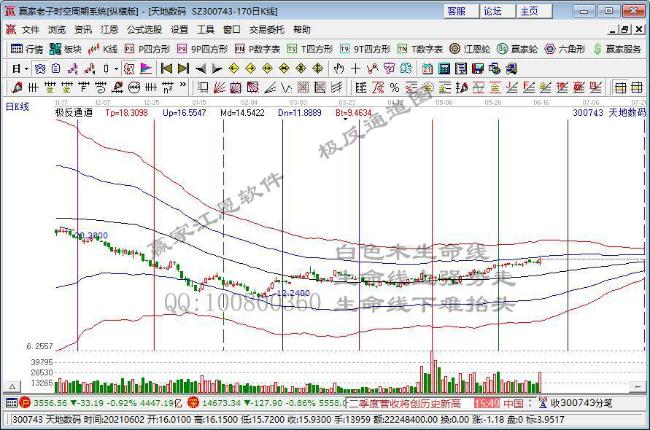Screen dimensions: 650x430
Task: Open the P四方形 tool
Action: pyautogui.click(x=147, y=49)
